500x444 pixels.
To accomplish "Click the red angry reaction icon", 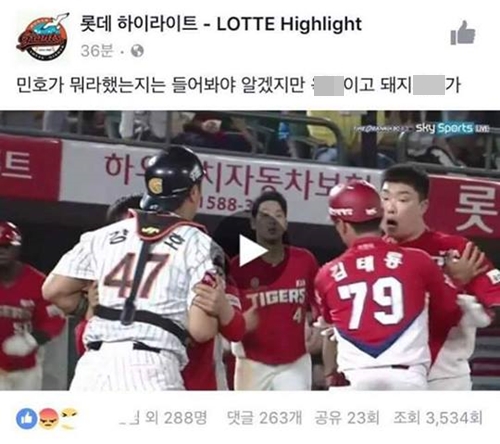I will [49, 419].
